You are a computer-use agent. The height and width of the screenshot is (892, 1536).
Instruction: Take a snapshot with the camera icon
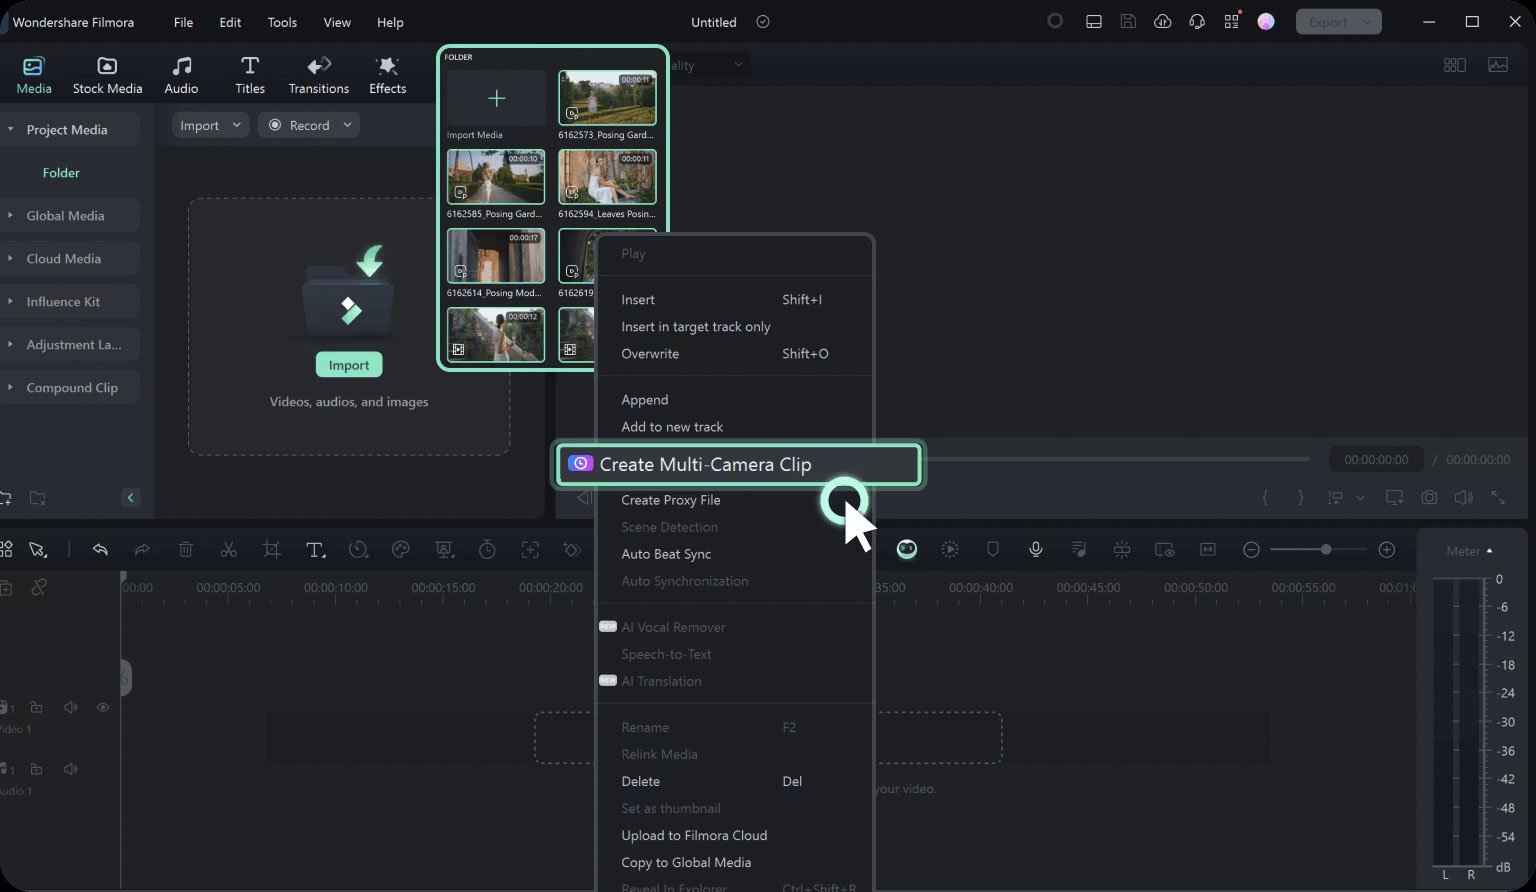(x=1429, y=497)
